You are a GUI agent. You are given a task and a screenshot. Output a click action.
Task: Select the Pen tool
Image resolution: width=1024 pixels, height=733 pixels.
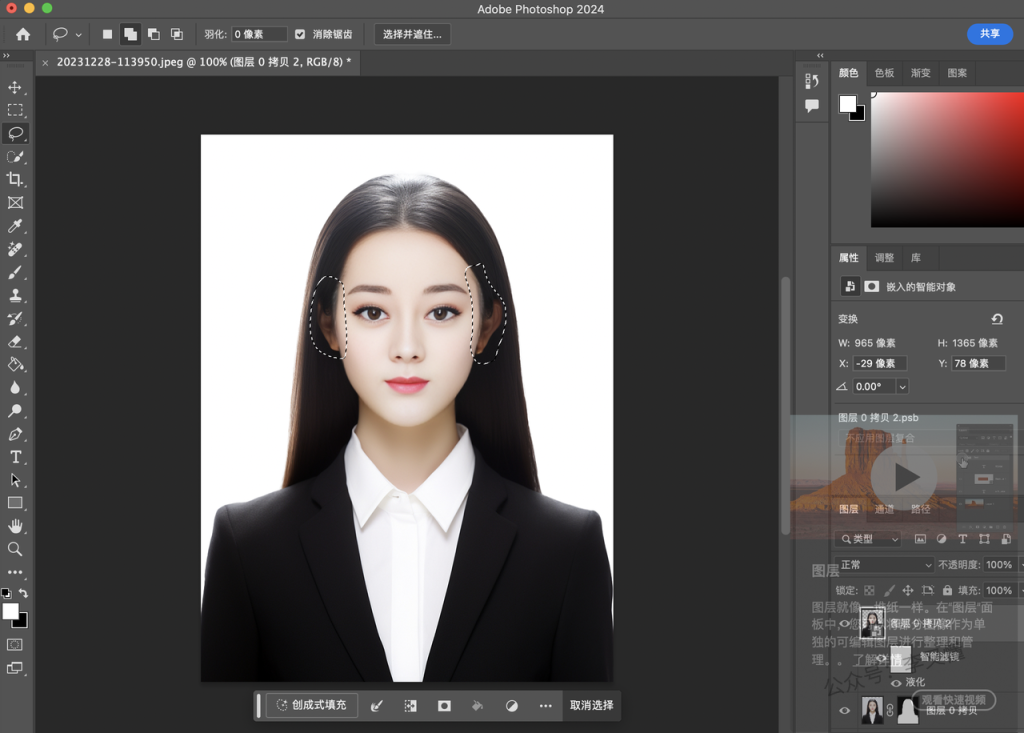[x=15, y=434]
